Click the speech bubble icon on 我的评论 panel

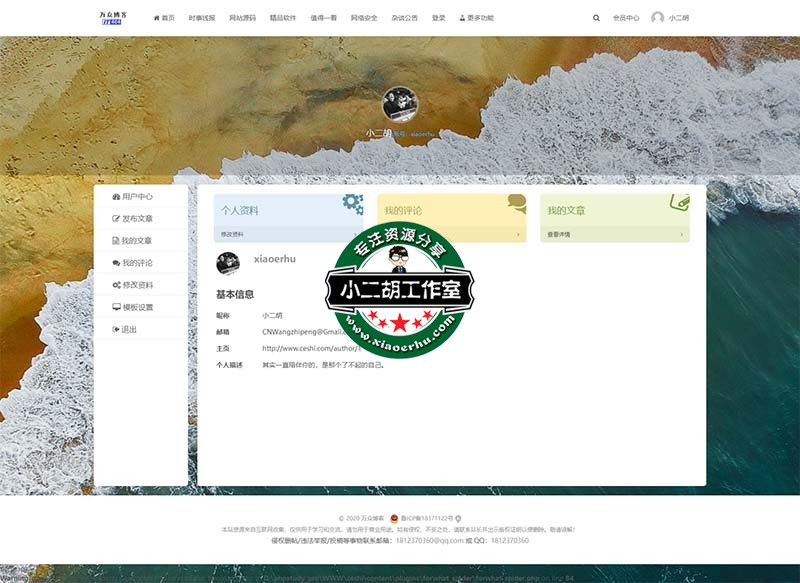(516, 202)
